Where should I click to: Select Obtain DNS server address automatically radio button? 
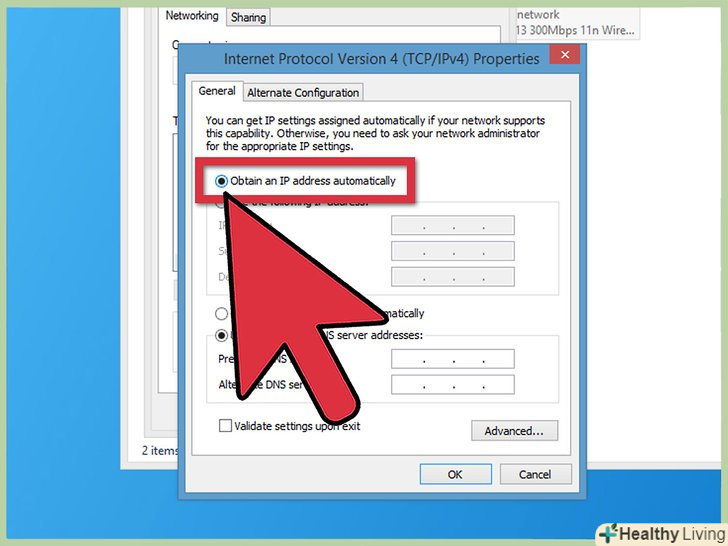221,314
